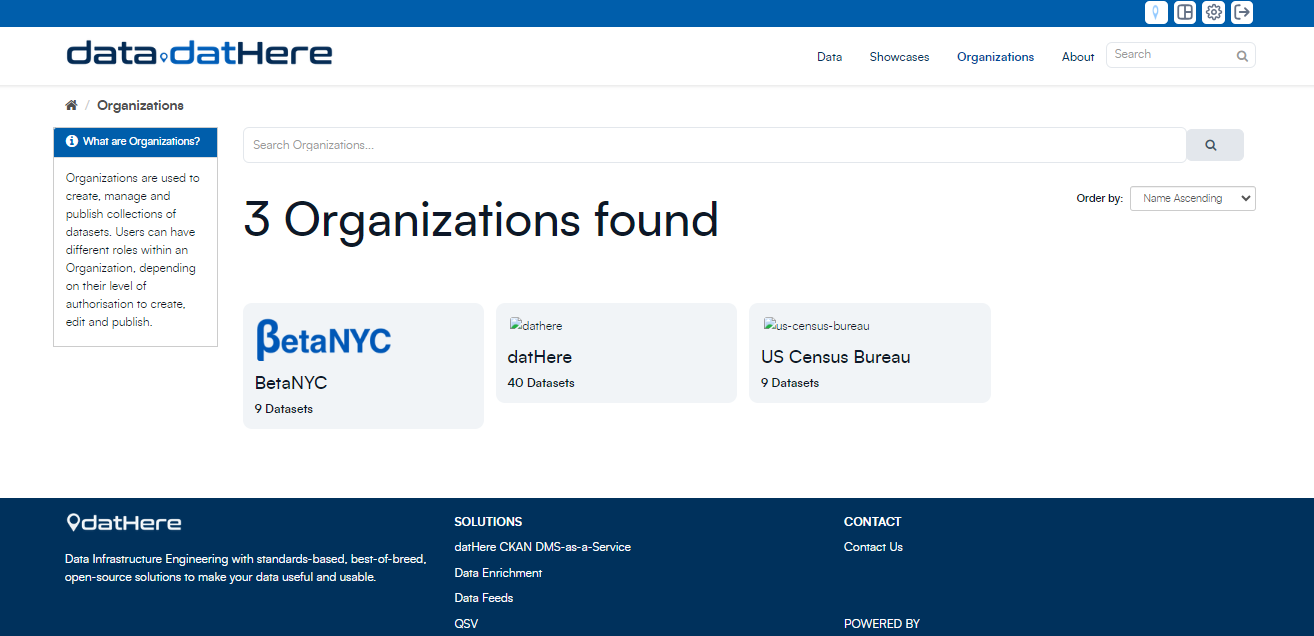Screen dimensions: 1314x636
Task: Open the About page
Action: 1077,57
